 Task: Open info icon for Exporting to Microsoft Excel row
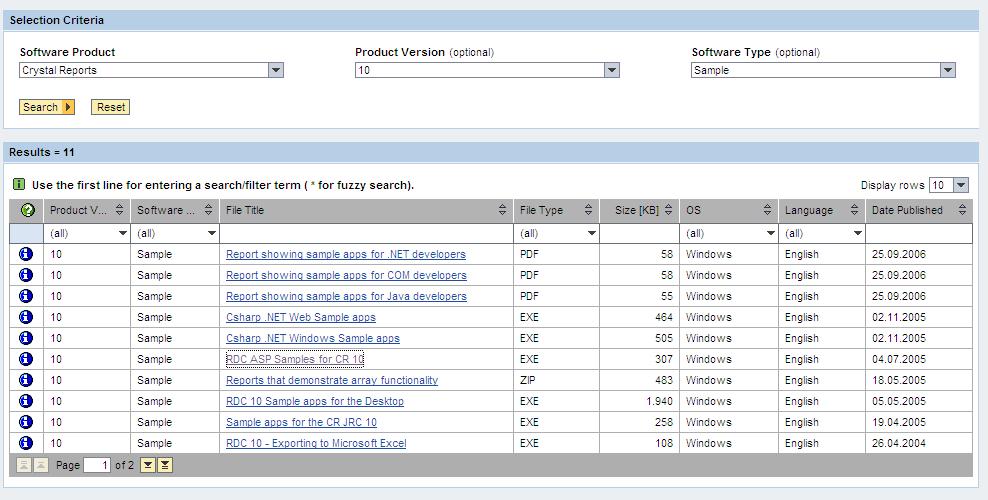click(26, 443)
